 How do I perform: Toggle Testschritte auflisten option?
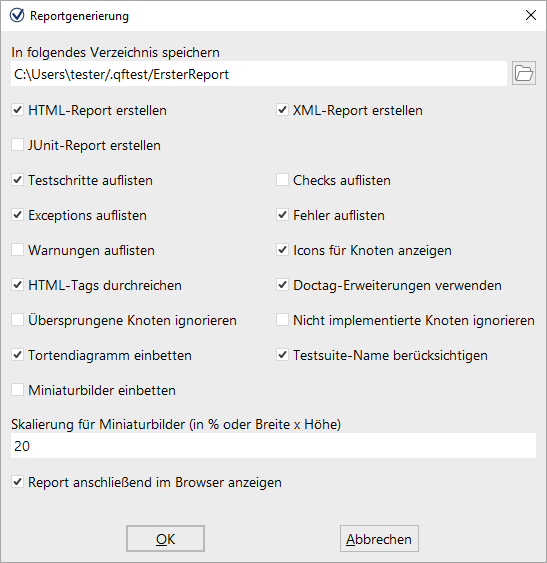(x=17, y=180)
